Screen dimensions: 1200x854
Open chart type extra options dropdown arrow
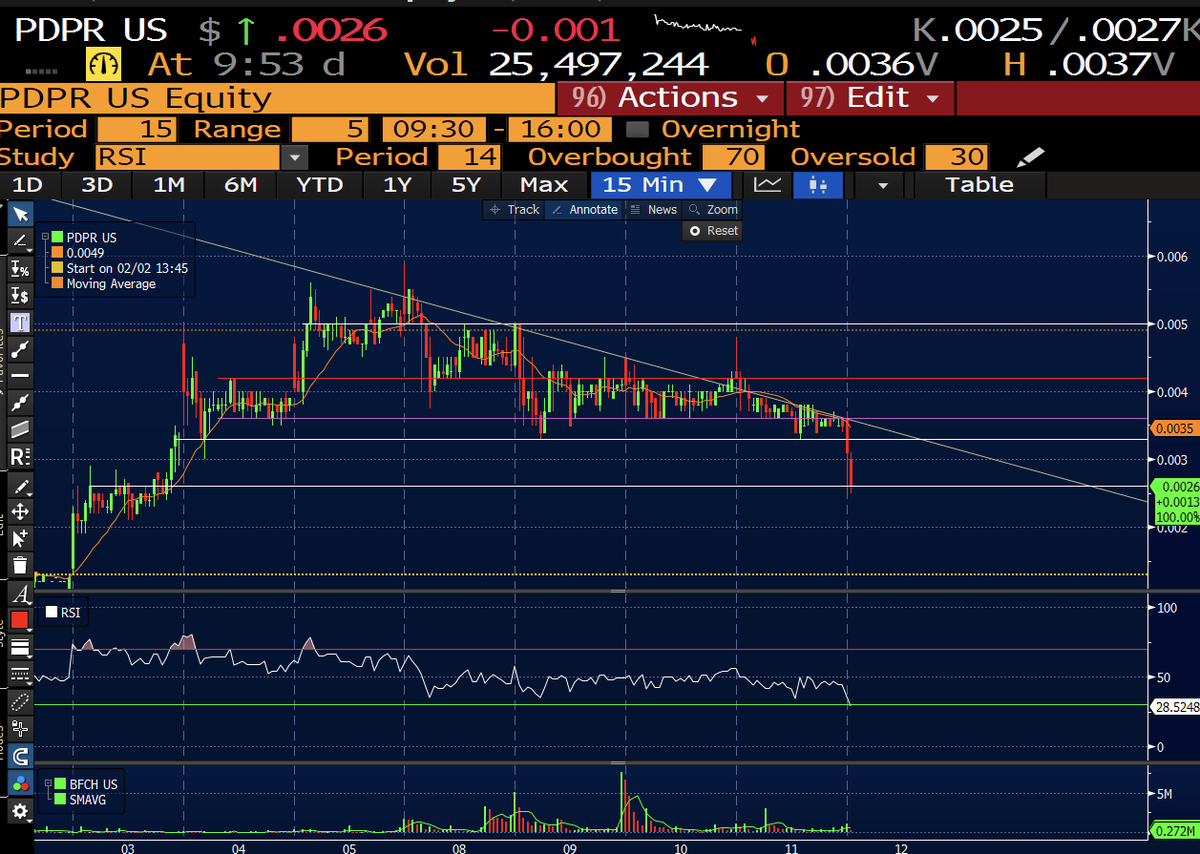click(882, 185)
